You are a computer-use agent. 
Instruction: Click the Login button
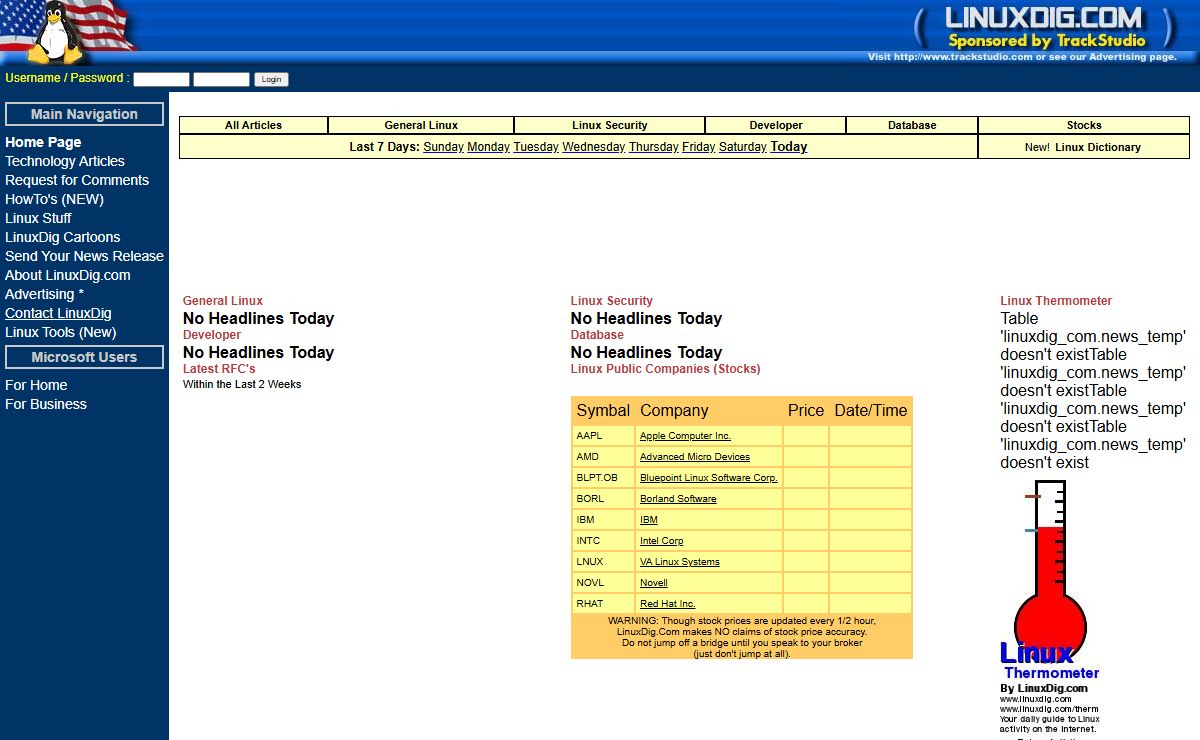(271, 79)
